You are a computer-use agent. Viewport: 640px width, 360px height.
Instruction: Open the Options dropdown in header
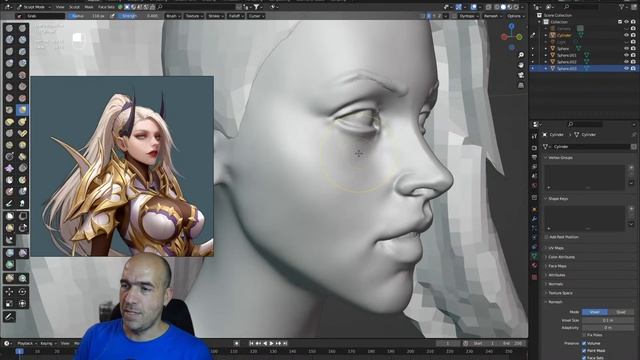coord(516,16)
